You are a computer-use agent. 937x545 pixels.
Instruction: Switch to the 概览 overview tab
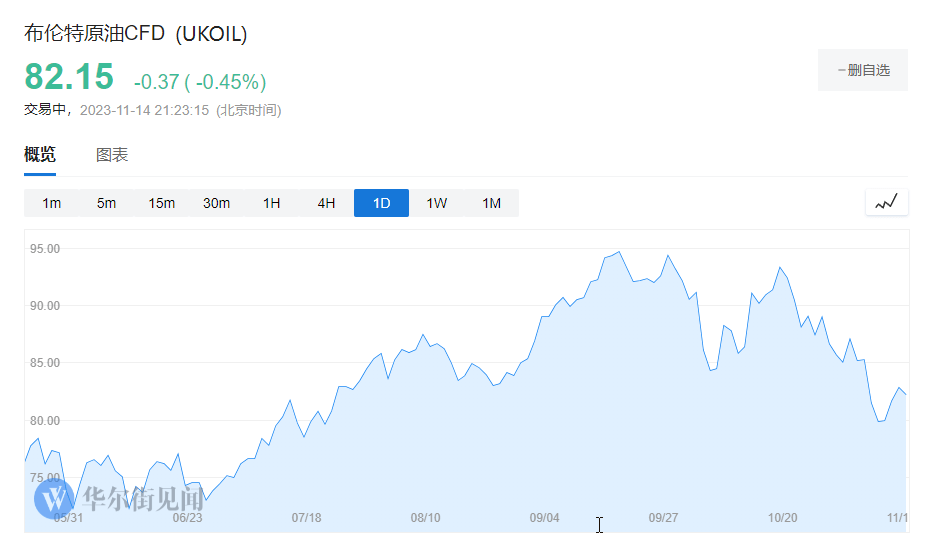[x=40, y=155]
